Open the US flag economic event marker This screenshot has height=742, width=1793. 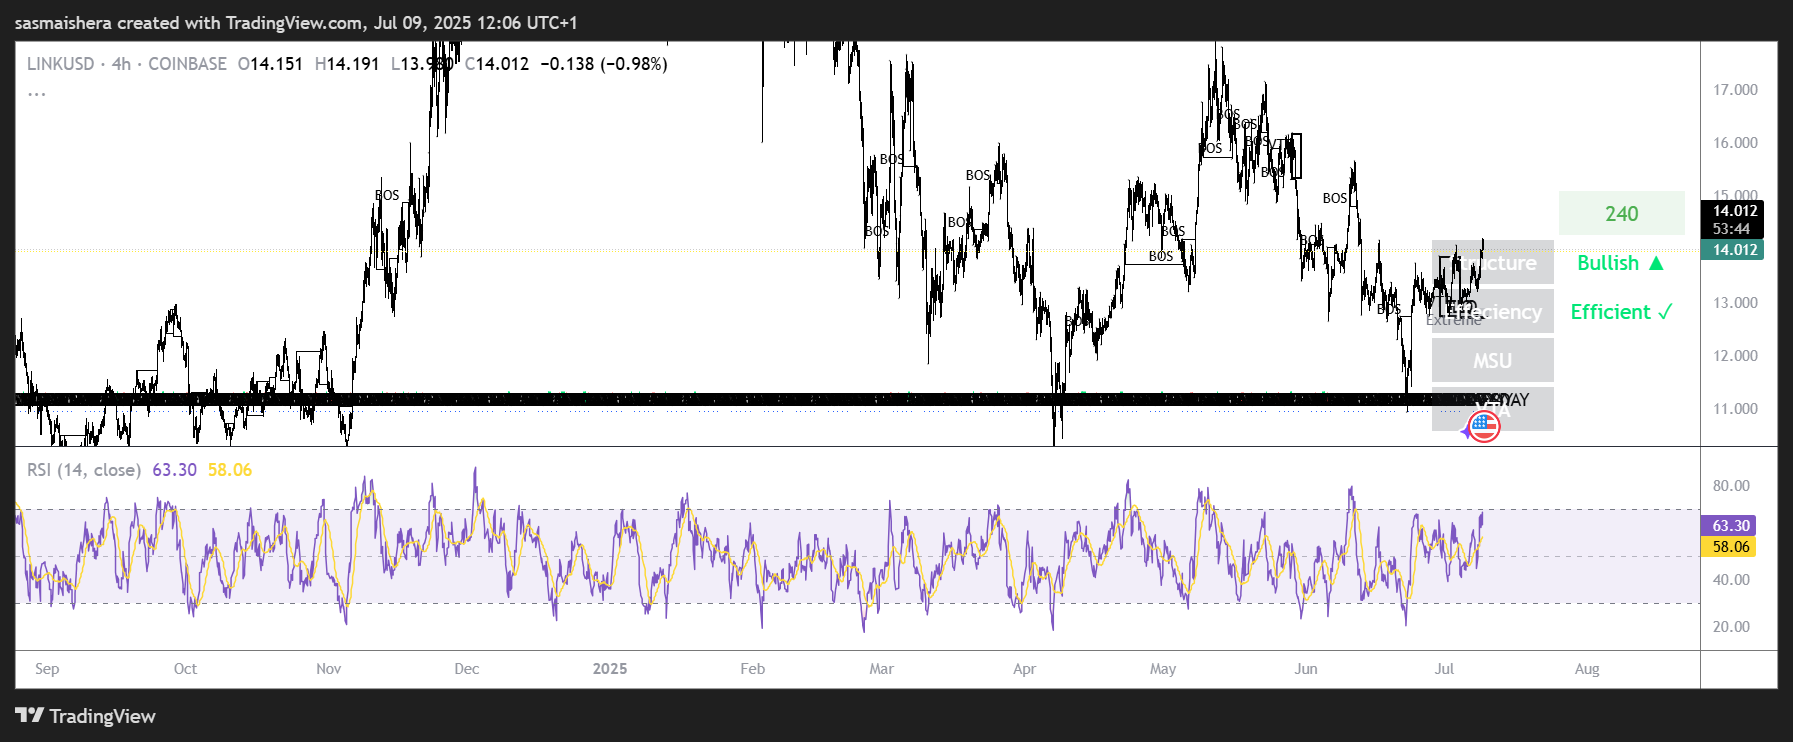[1485, 427]
